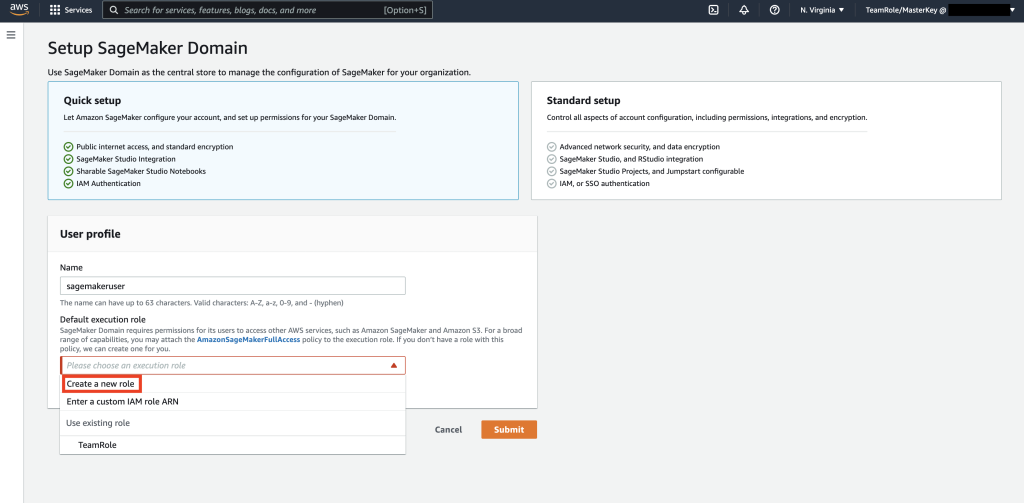Click the RStudio integration checkmark icon

tap(552, 159)
